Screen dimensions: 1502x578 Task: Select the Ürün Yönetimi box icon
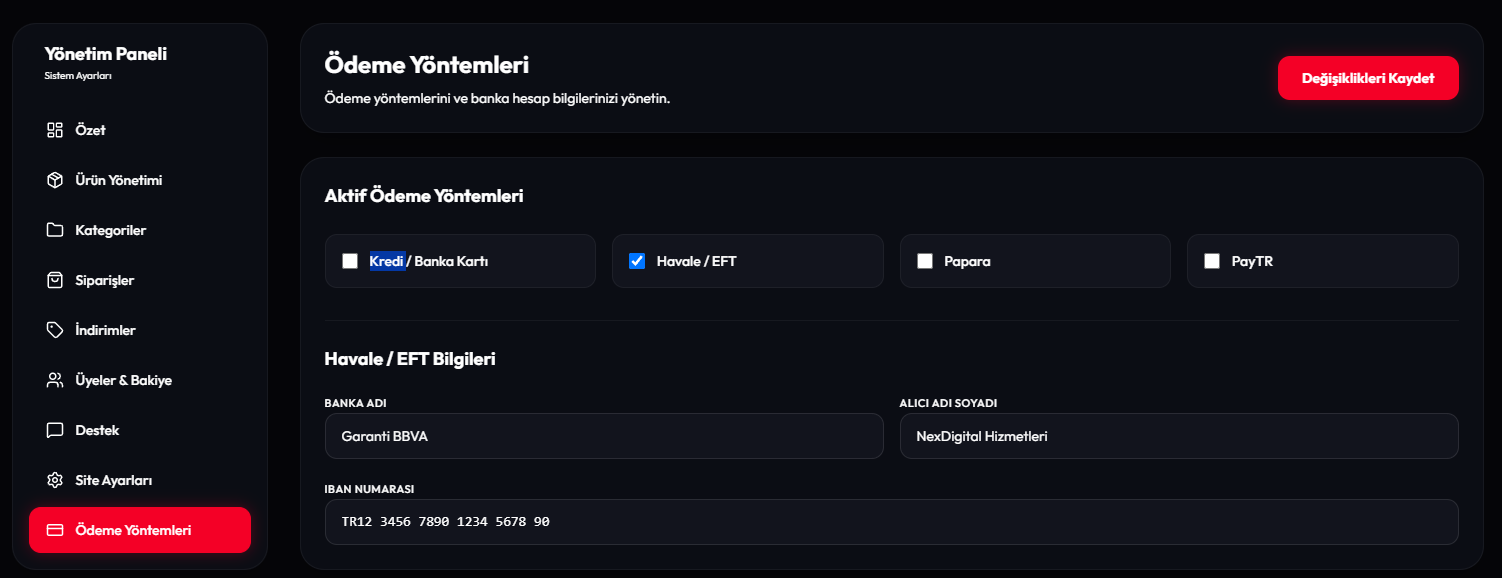(x=55, y=180)
